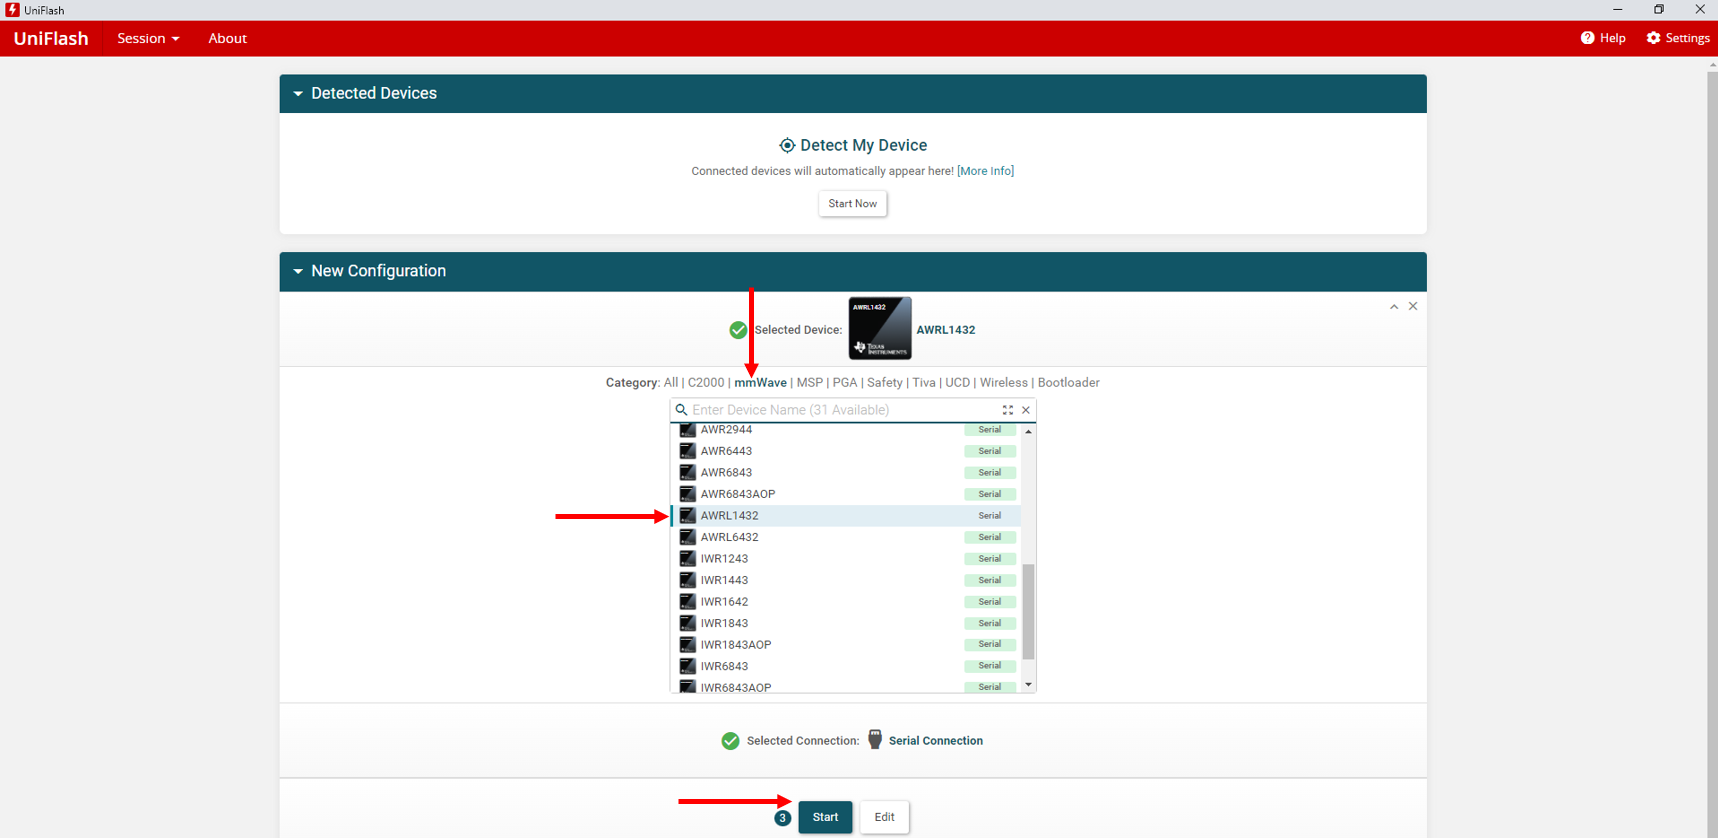The height and width of the screenshot is (838, 1718).
Task: Open the Session dropdown menu
Action: 148,38
